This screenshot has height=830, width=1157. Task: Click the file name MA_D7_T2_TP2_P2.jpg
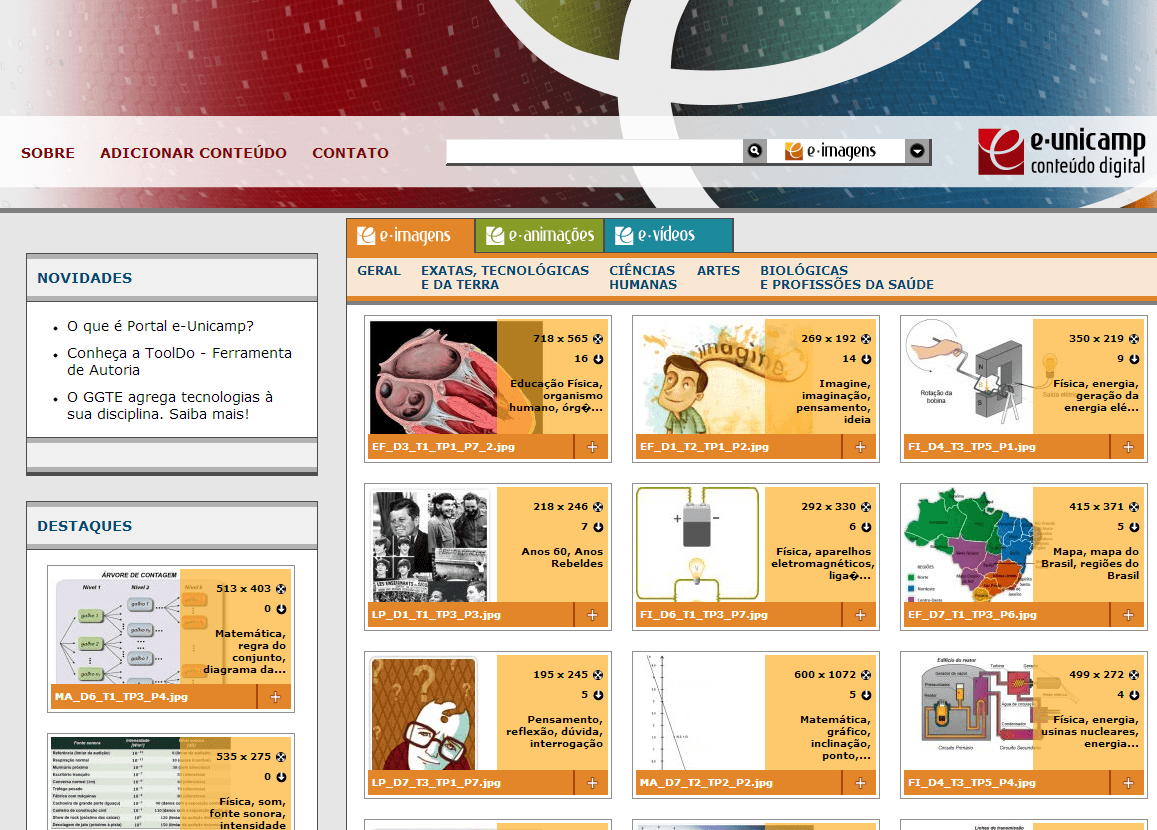tap(707, 784)
